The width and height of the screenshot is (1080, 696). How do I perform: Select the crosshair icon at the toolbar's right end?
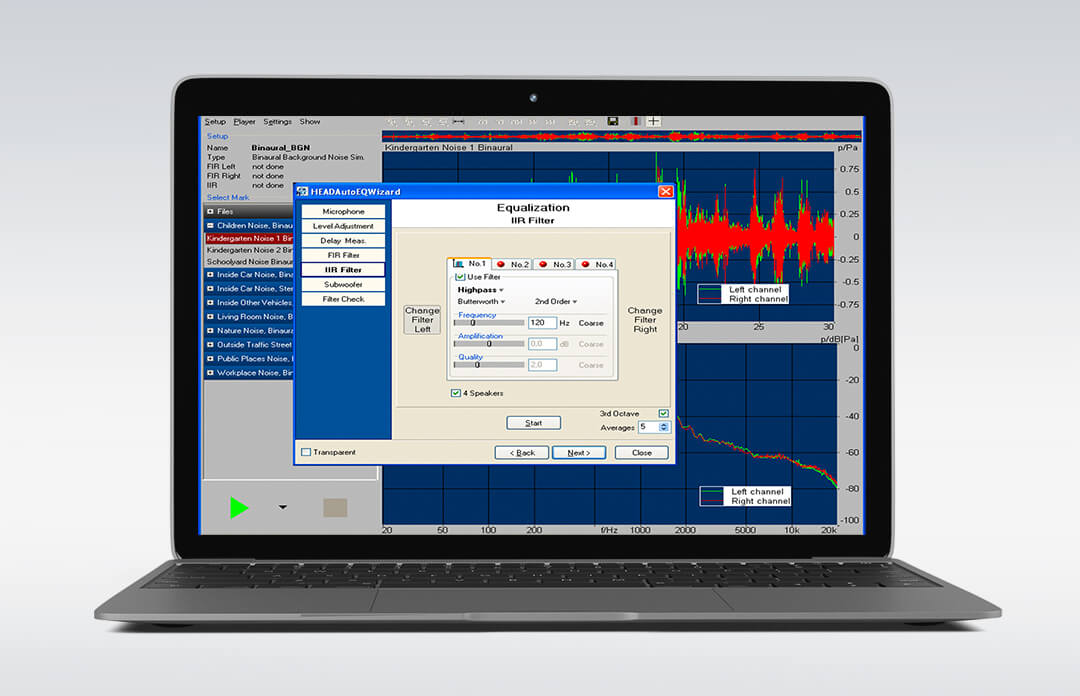[654, 121]
